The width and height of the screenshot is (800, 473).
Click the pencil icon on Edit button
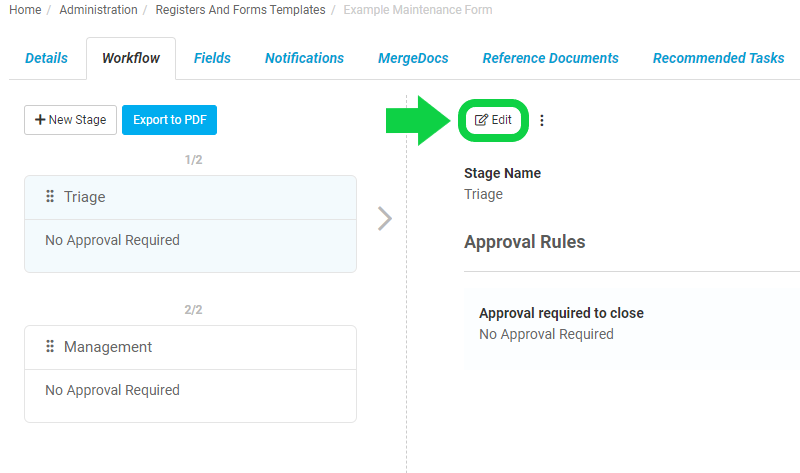tap(481, 120)
